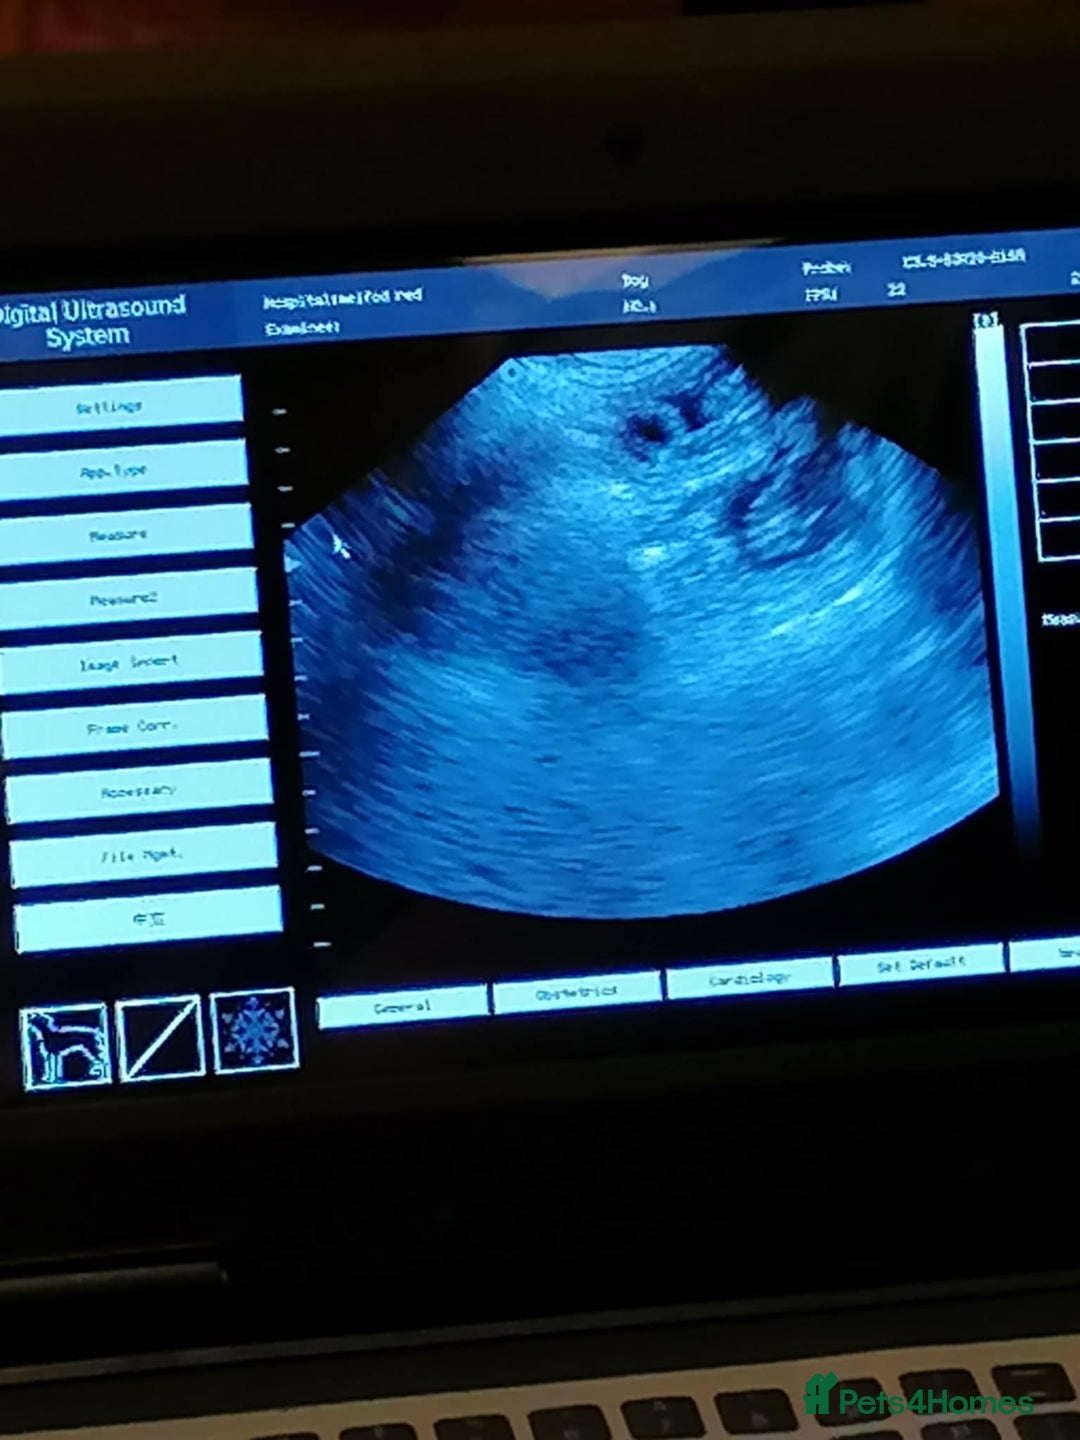This screenshot has height=1440, width=1080.
Task: Open the Settings menu button
Action: coord(120,406)
